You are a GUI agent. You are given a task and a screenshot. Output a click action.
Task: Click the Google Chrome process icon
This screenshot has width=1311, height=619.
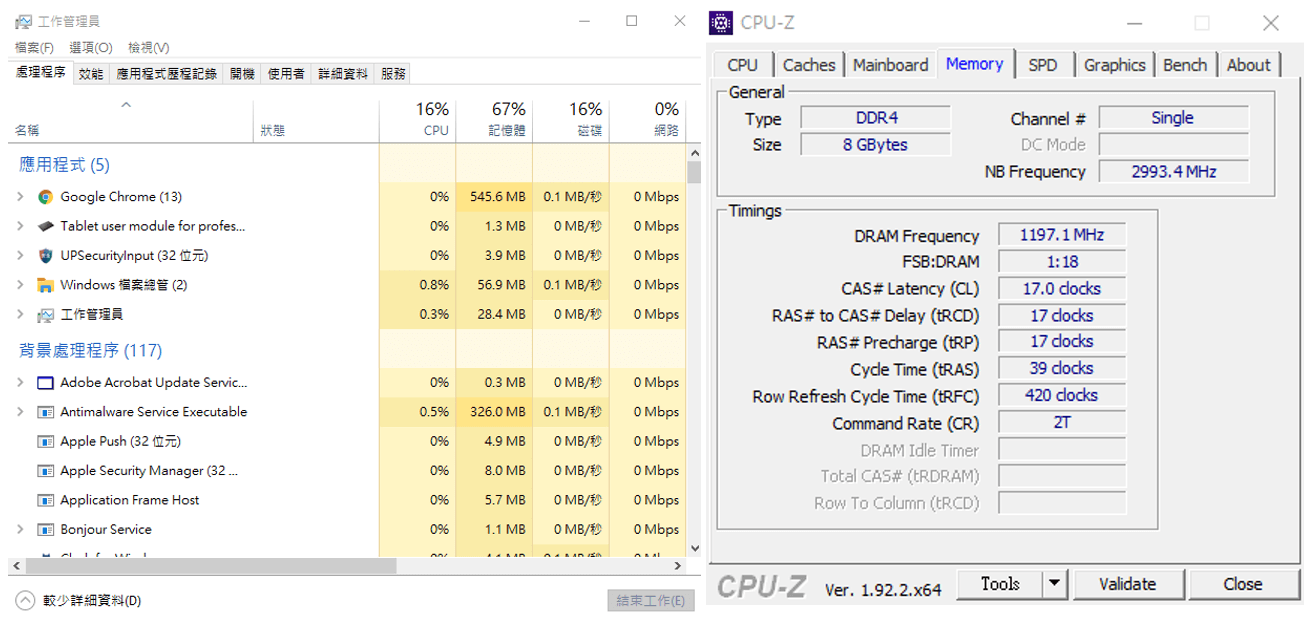[45, 197]
